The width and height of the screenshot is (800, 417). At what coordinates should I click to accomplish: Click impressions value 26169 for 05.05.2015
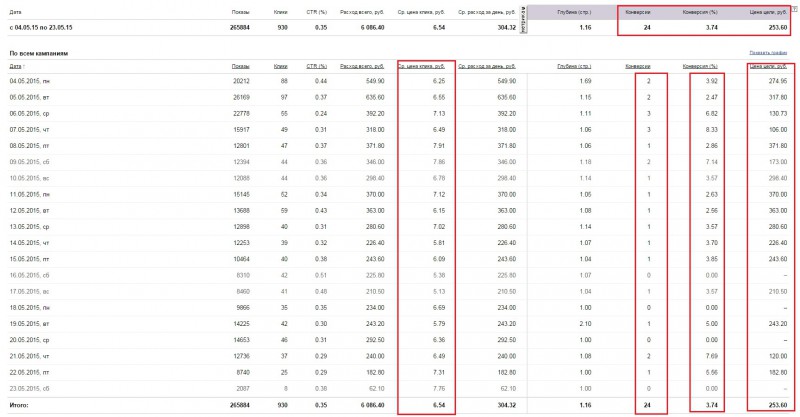point(241,97)
